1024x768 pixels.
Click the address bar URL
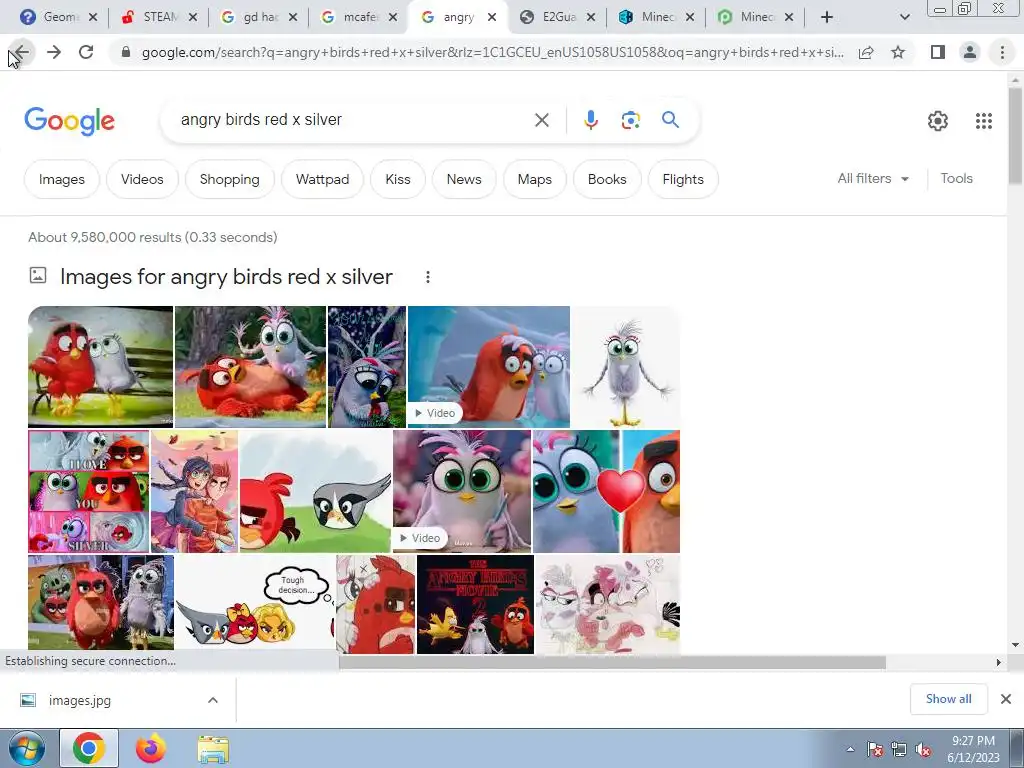(492, 52)
